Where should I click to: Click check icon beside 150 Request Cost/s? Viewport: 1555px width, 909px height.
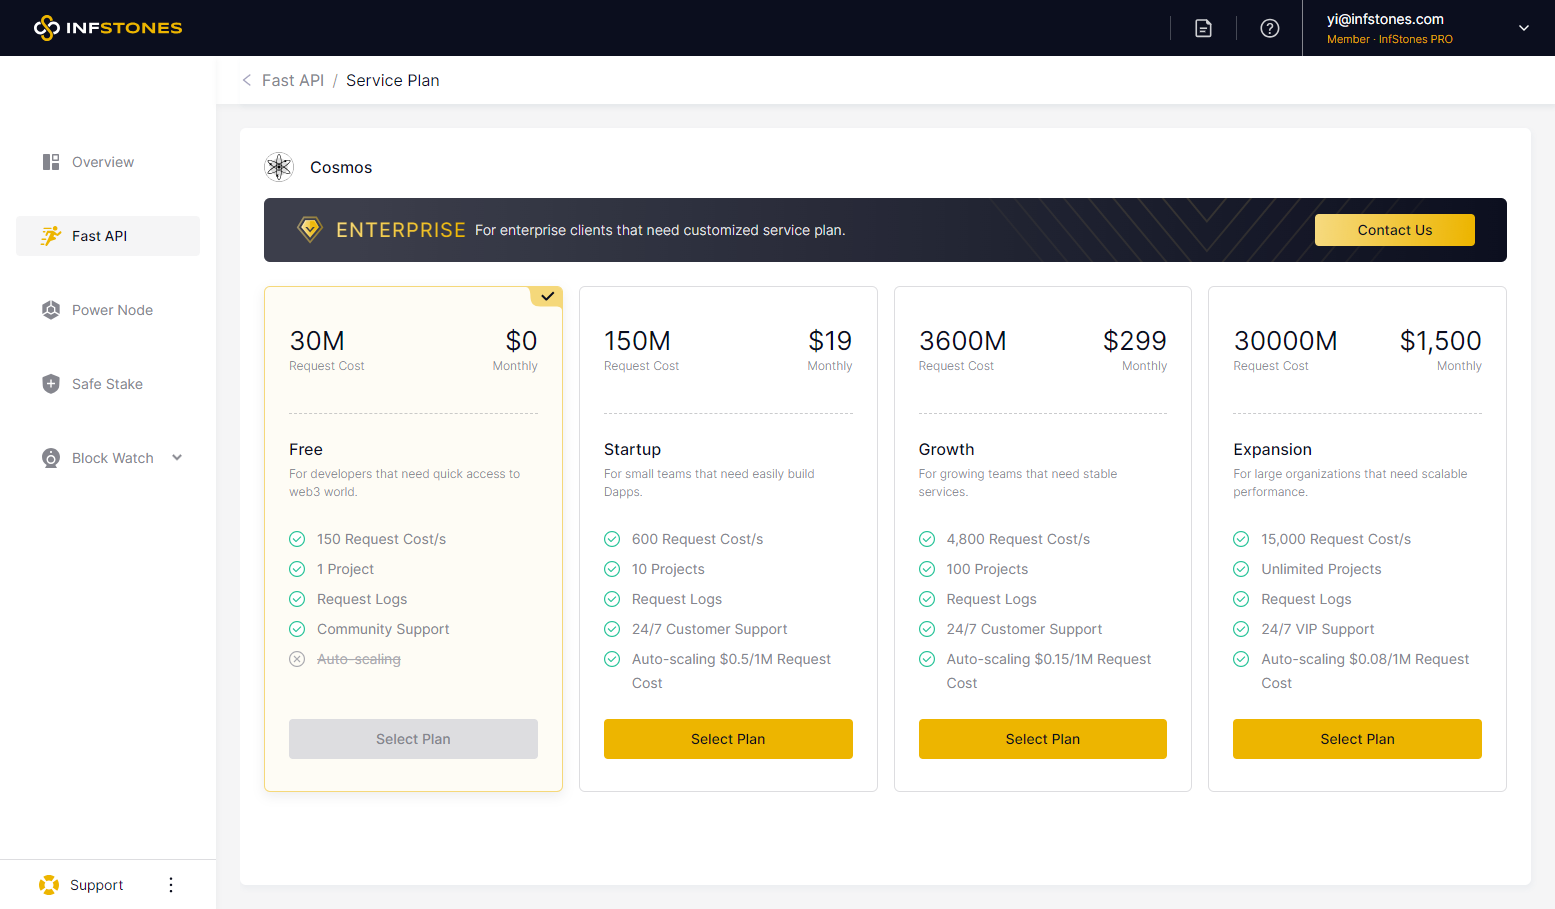[297, 539]
